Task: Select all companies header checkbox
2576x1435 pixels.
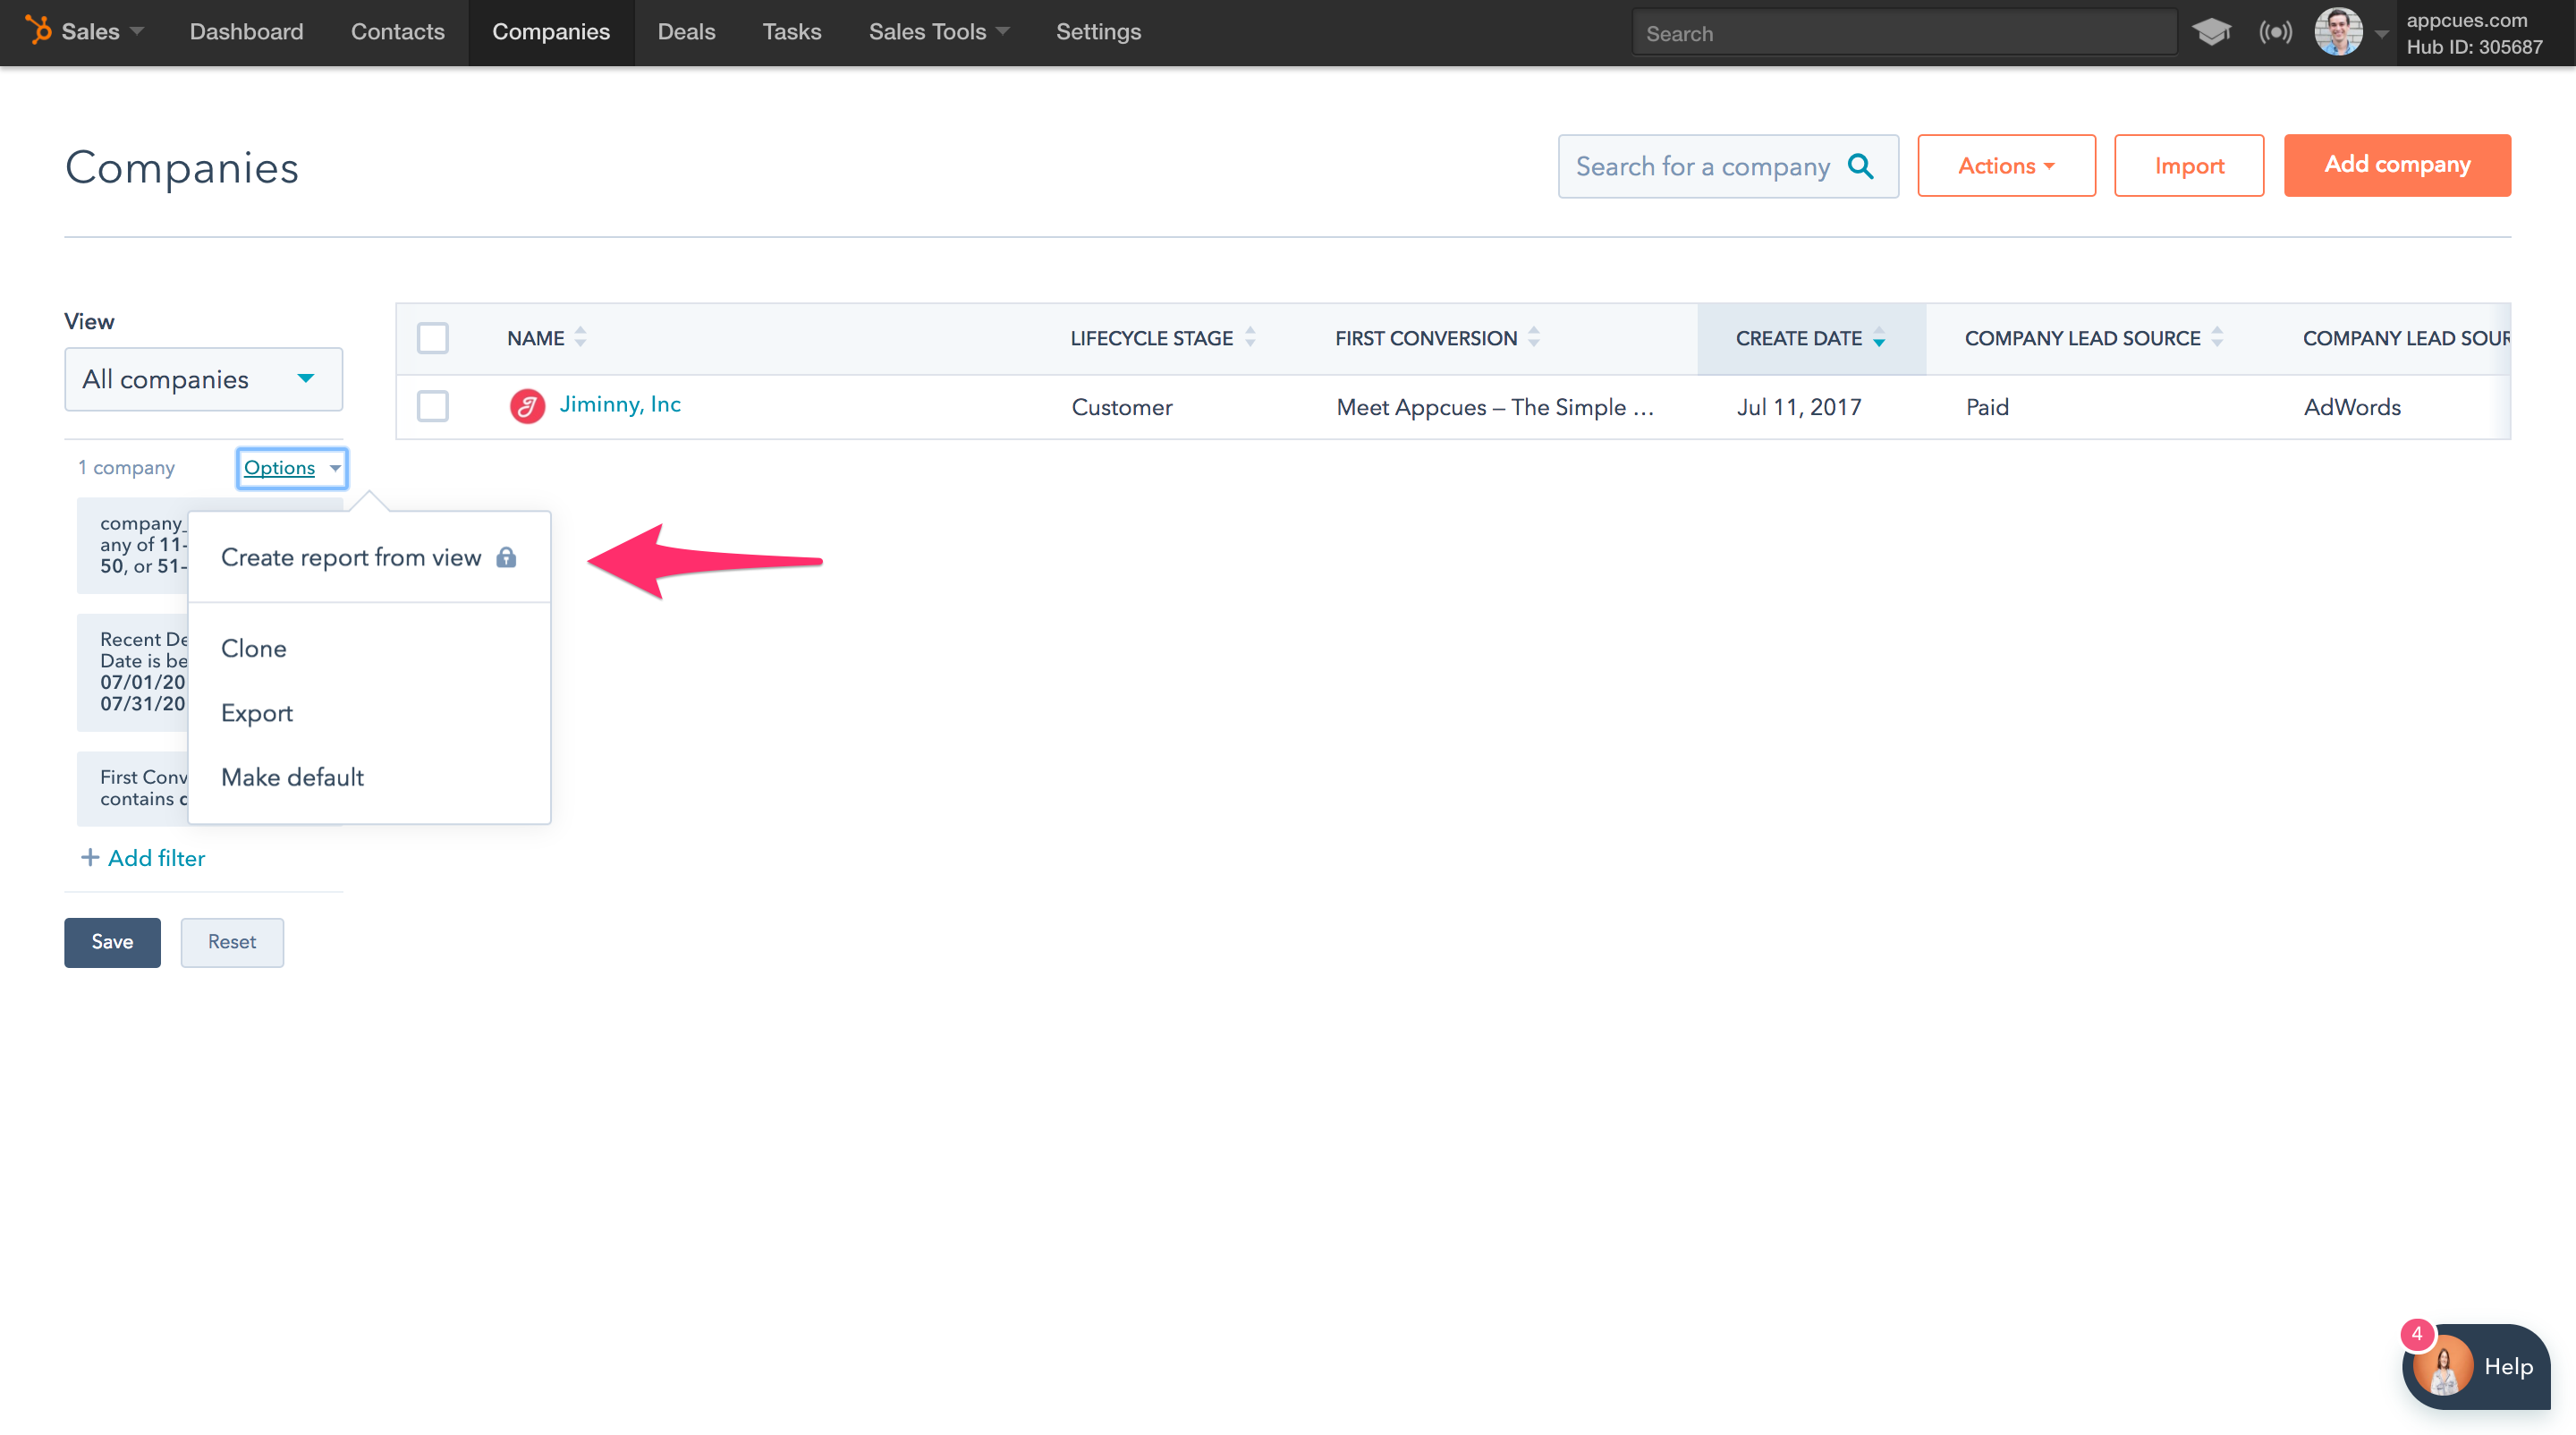Action: click(x=432, y=338)
